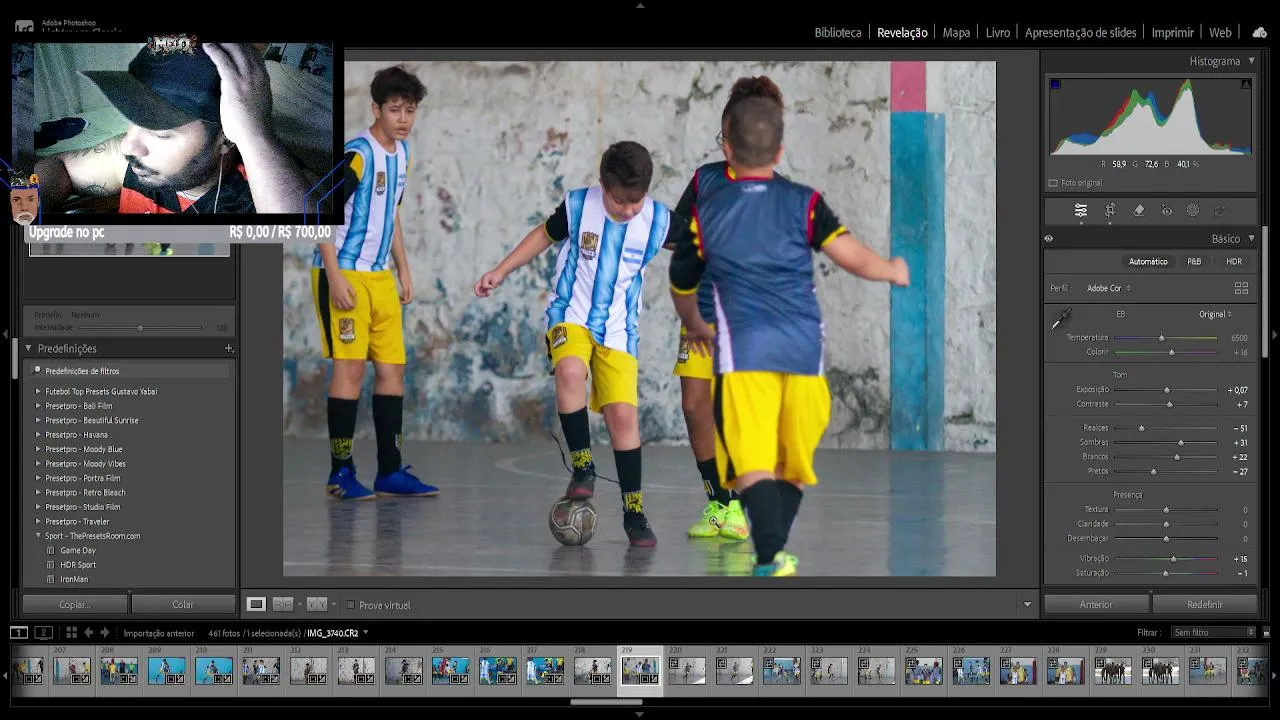Apply the HDR Sport preset
The image size is (1280, 720).
click(78, 565)
